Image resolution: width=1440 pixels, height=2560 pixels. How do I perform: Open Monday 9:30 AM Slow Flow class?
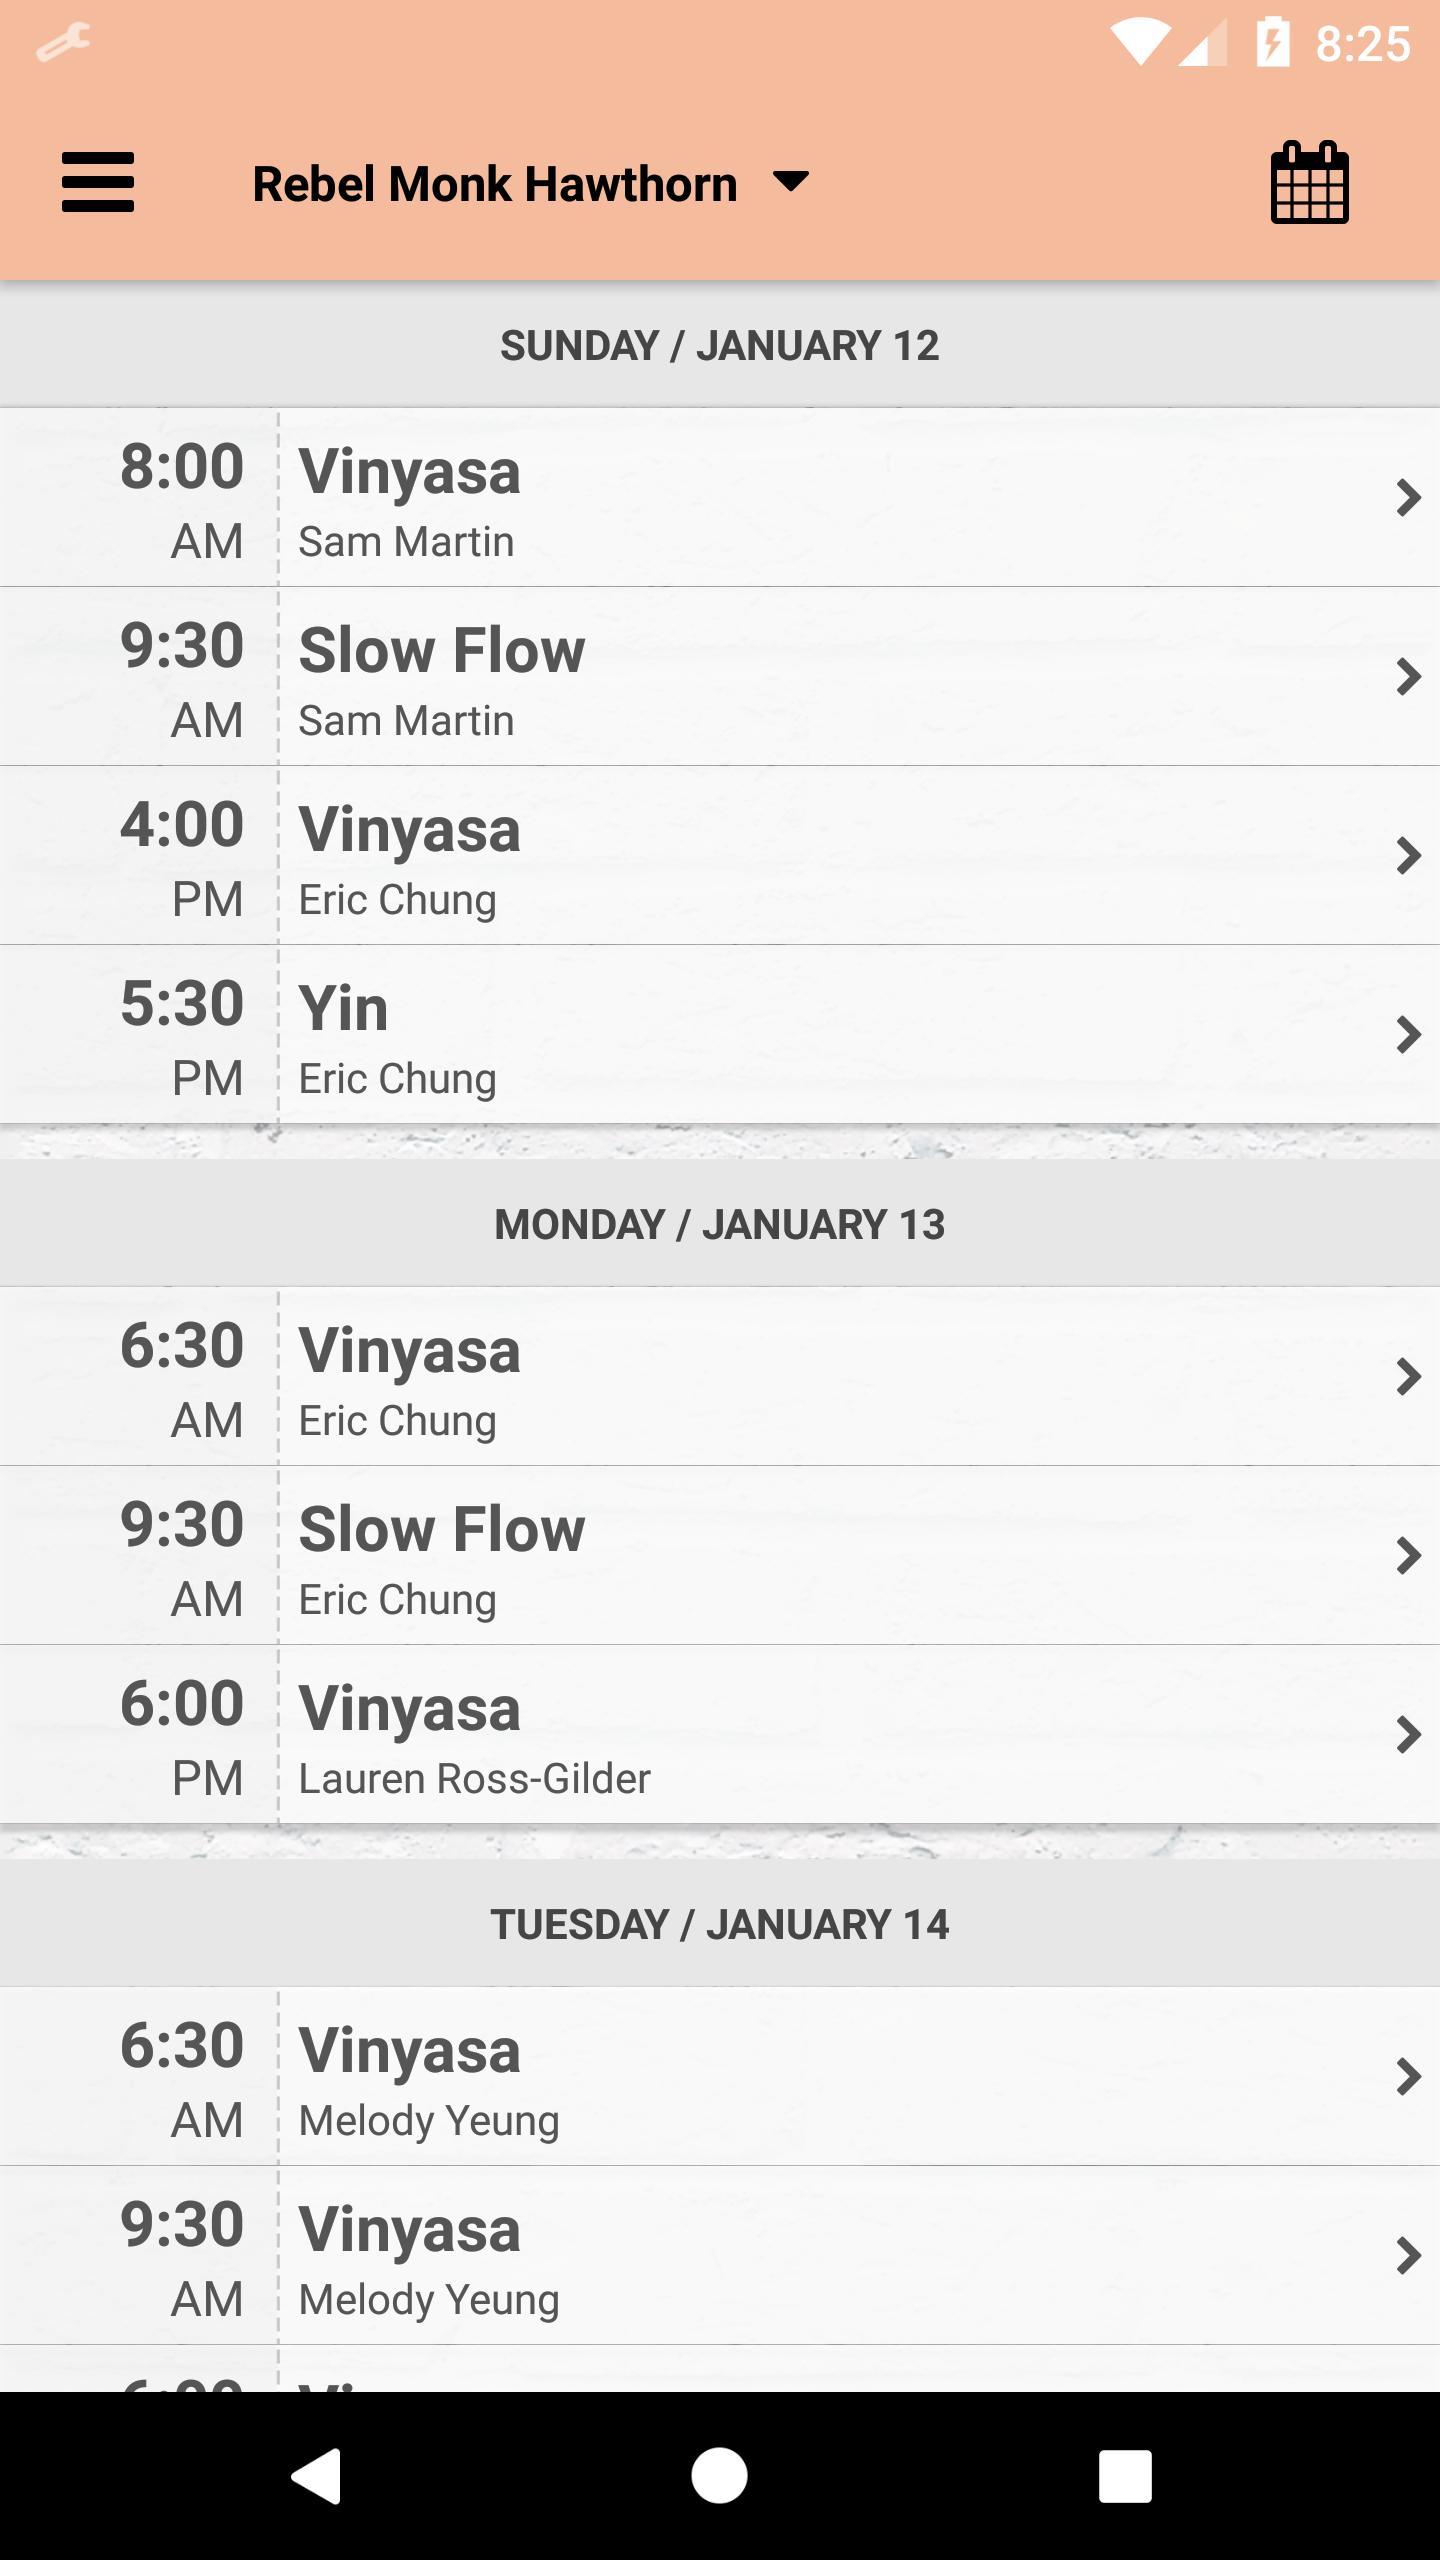tap(720, 1556)
